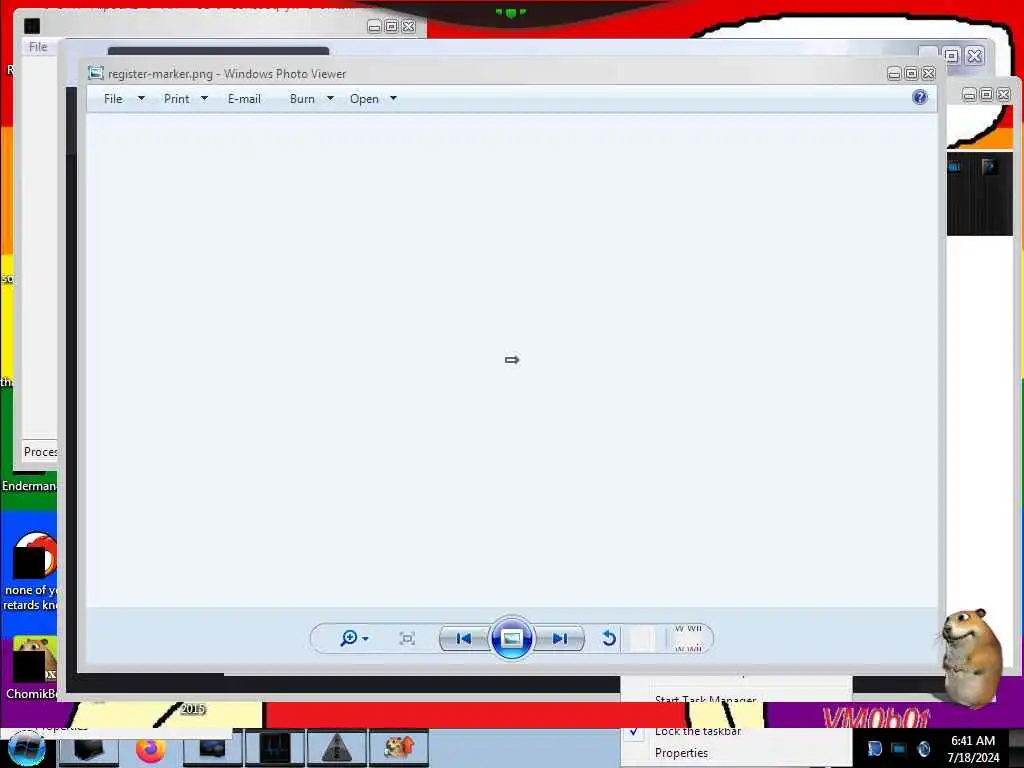Open the Burn menu

(302, 99)
